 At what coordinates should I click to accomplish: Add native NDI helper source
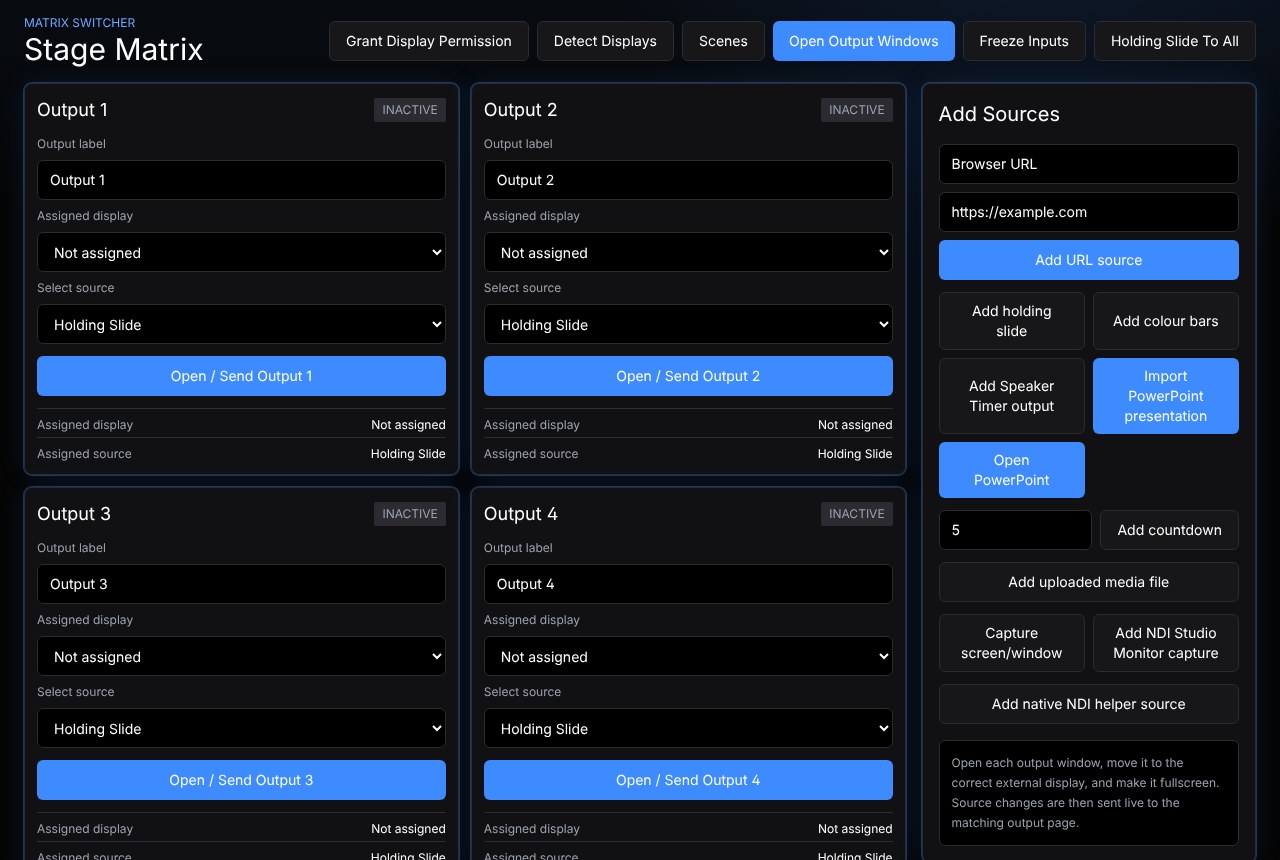click(1089, 704)
